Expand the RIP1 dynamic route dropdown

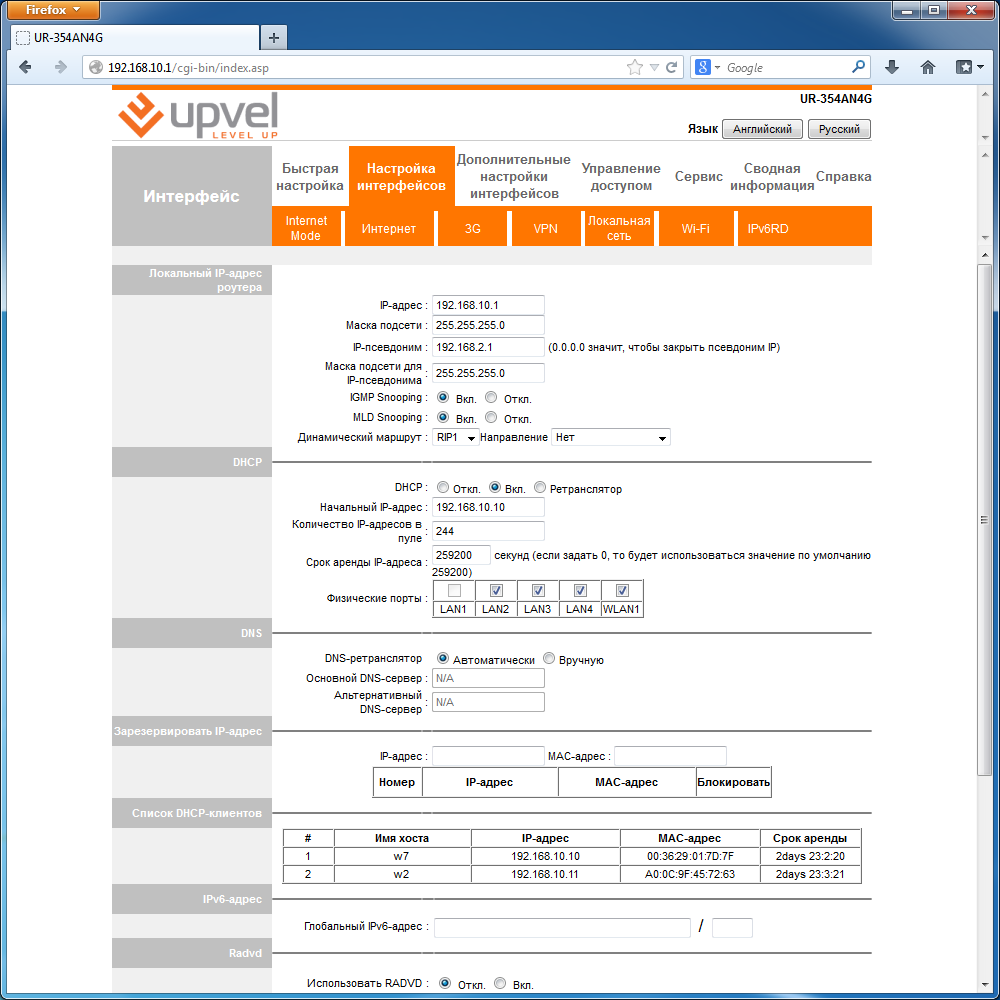pyautogui.click(x=455, y=438)
